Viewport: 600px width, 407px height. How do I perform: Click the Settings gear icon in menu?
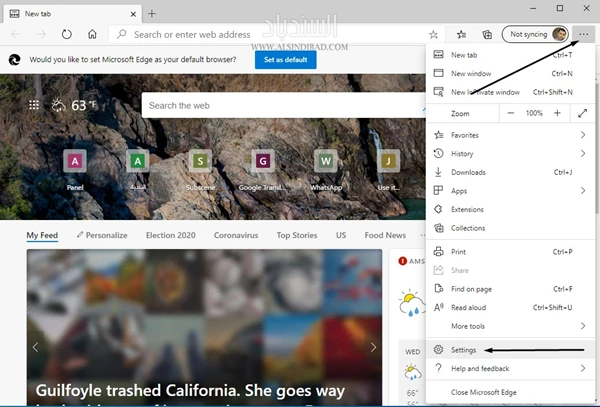point(439,350)
